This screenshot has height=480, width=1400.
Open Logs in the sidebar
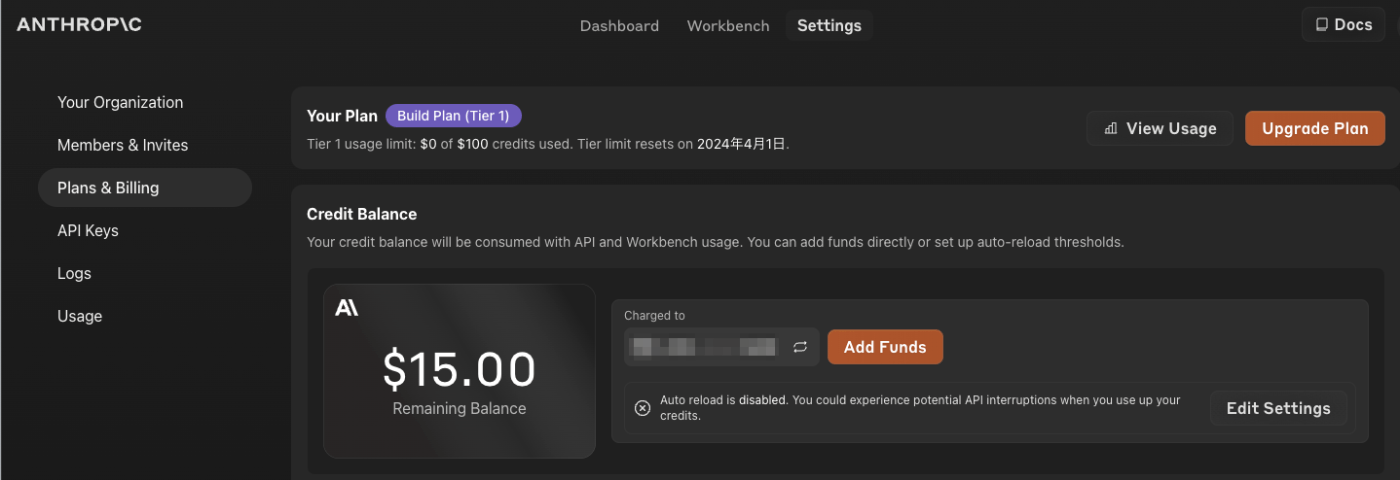[74, 273]
